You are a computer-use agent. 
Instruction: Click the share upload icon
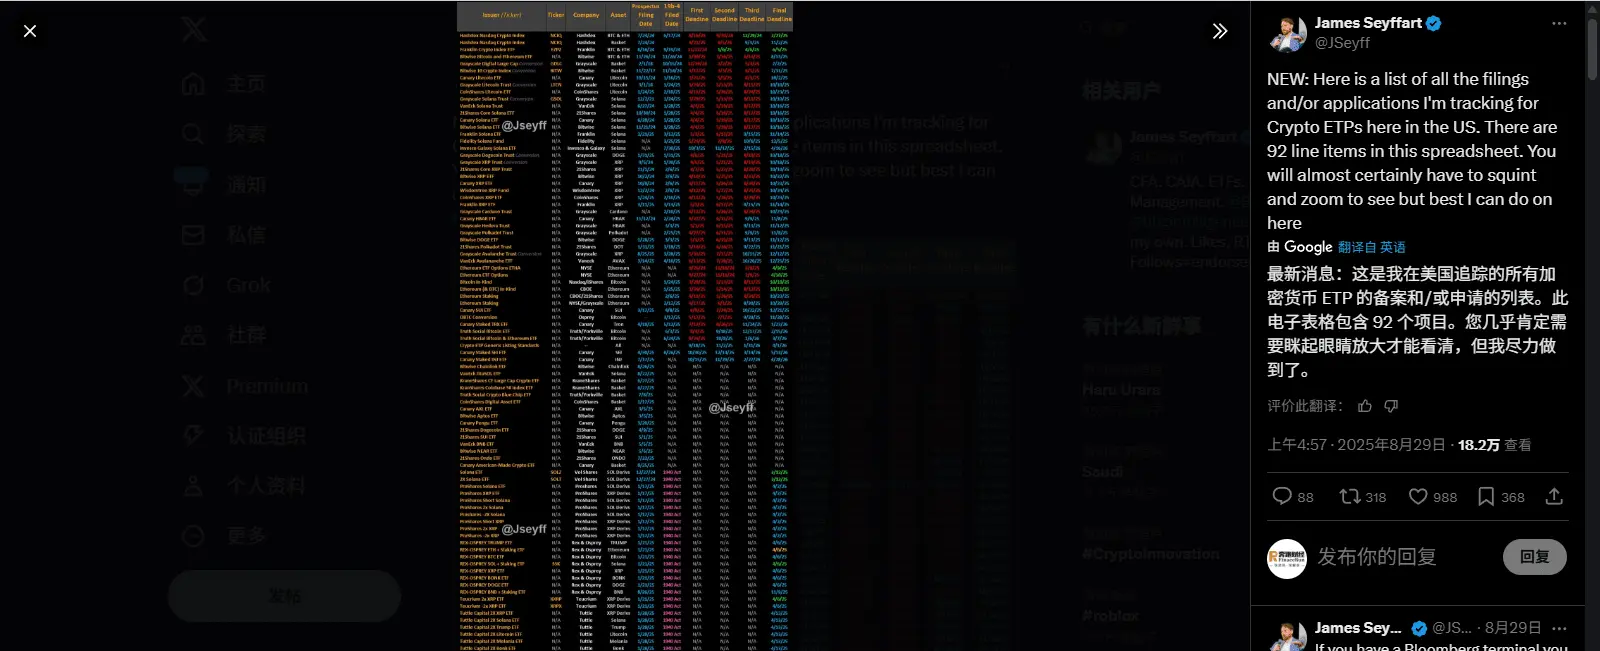(x=1554, y=496)
